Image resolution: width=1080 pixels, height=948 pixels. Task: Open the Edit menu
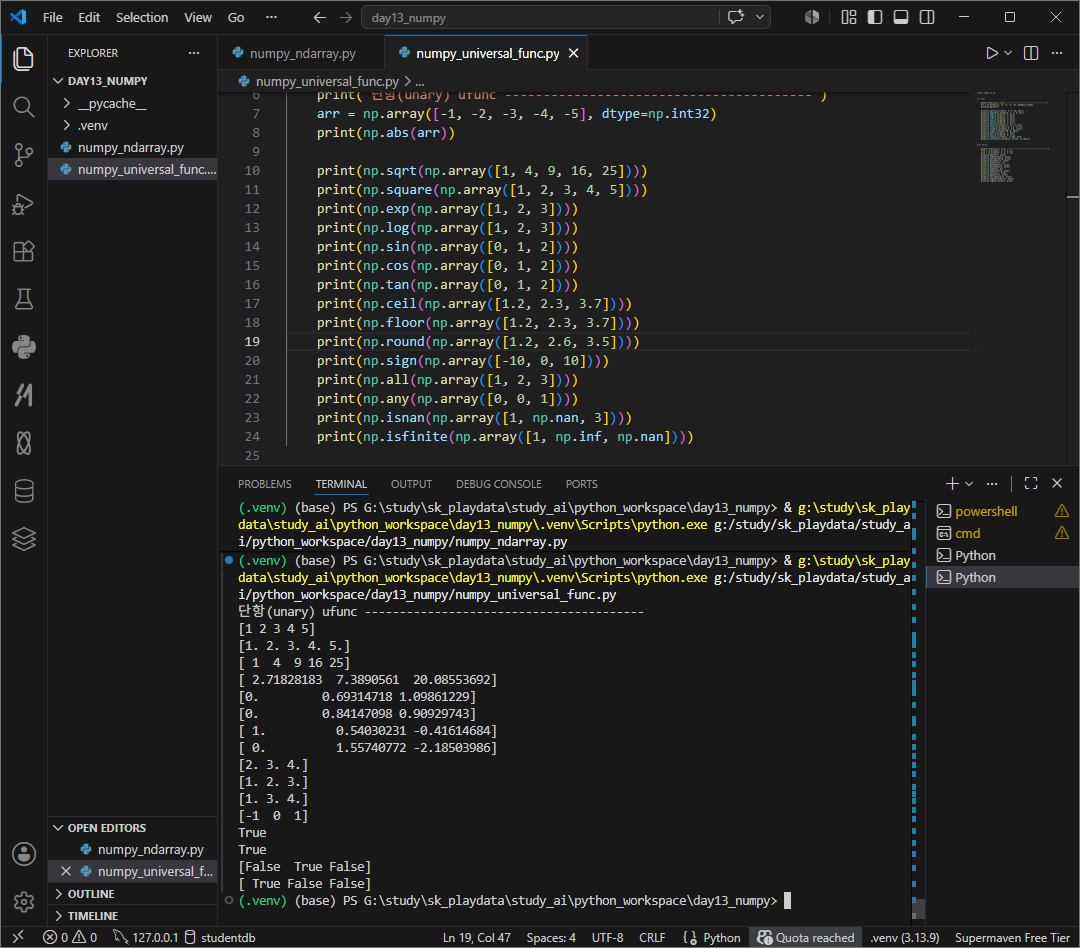click(89, 18)
